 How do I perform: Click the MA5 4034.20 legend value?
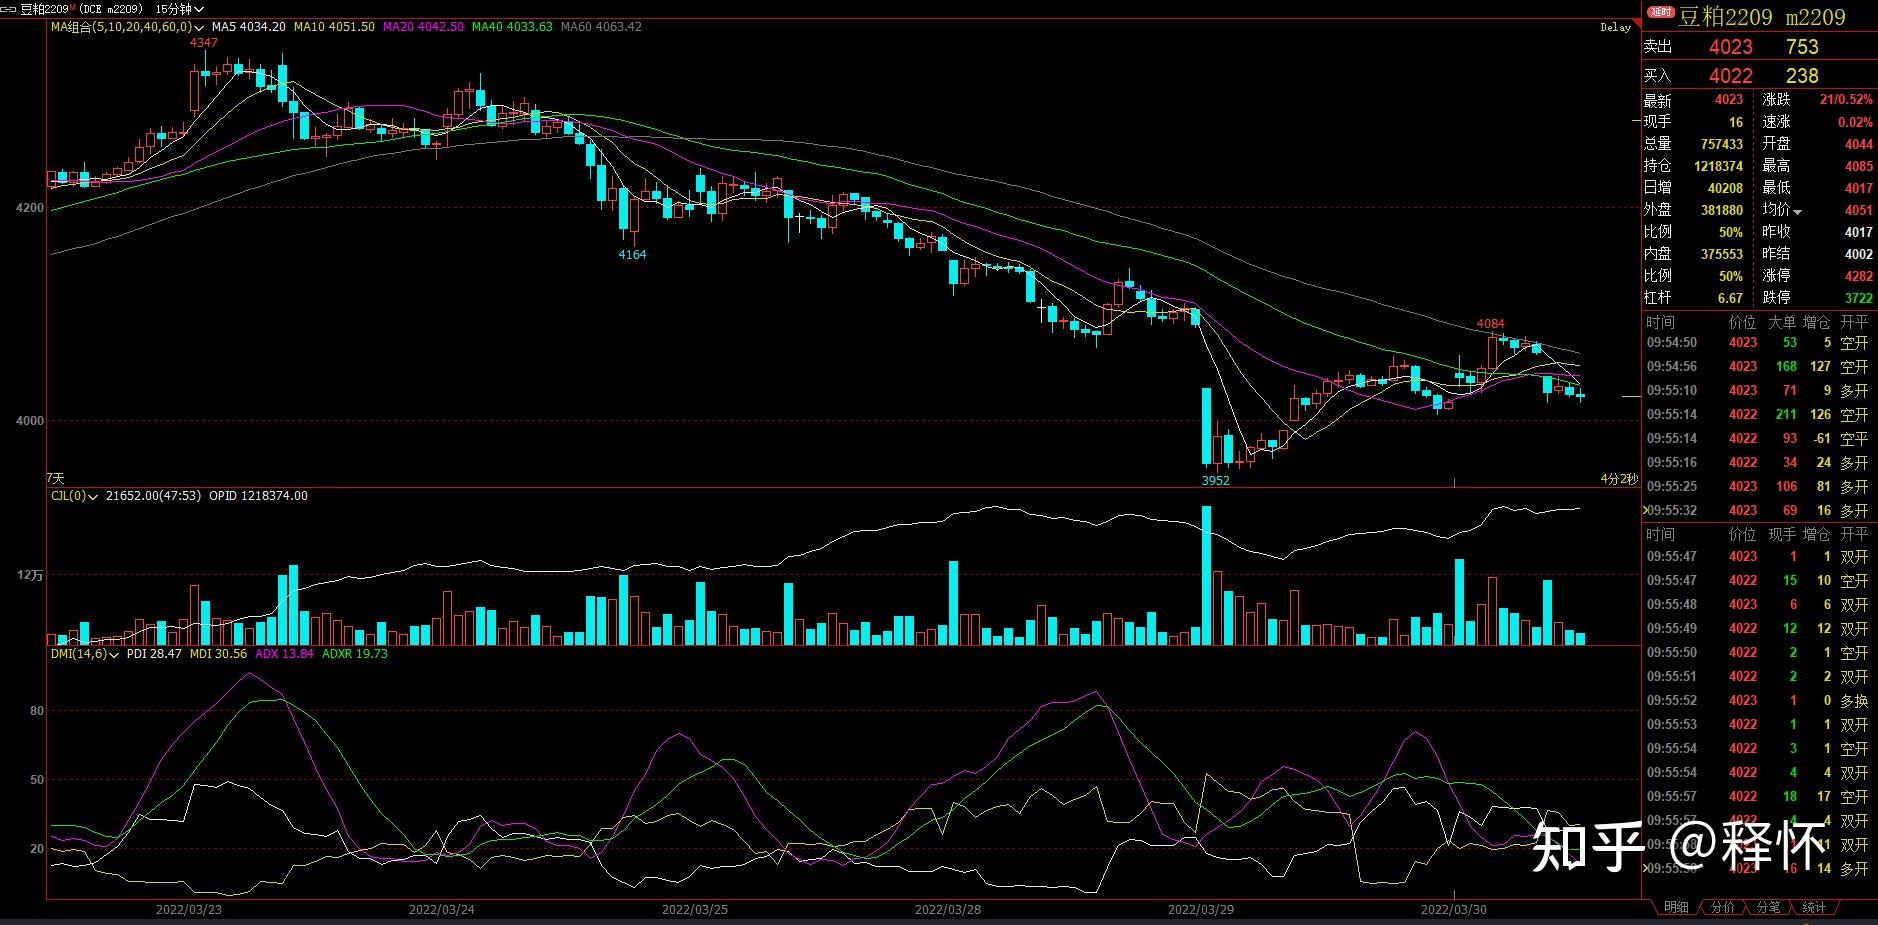(248, 27)
